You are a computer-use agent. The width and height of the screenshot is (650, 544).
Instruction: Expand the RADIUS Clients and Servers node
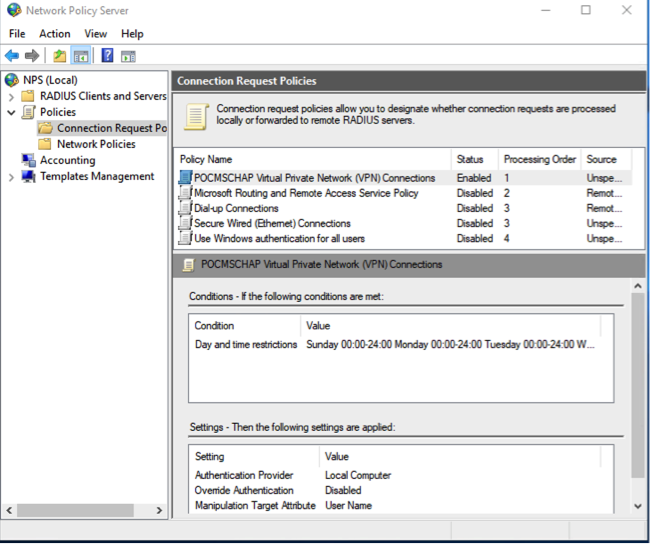[x=11, y=97]
